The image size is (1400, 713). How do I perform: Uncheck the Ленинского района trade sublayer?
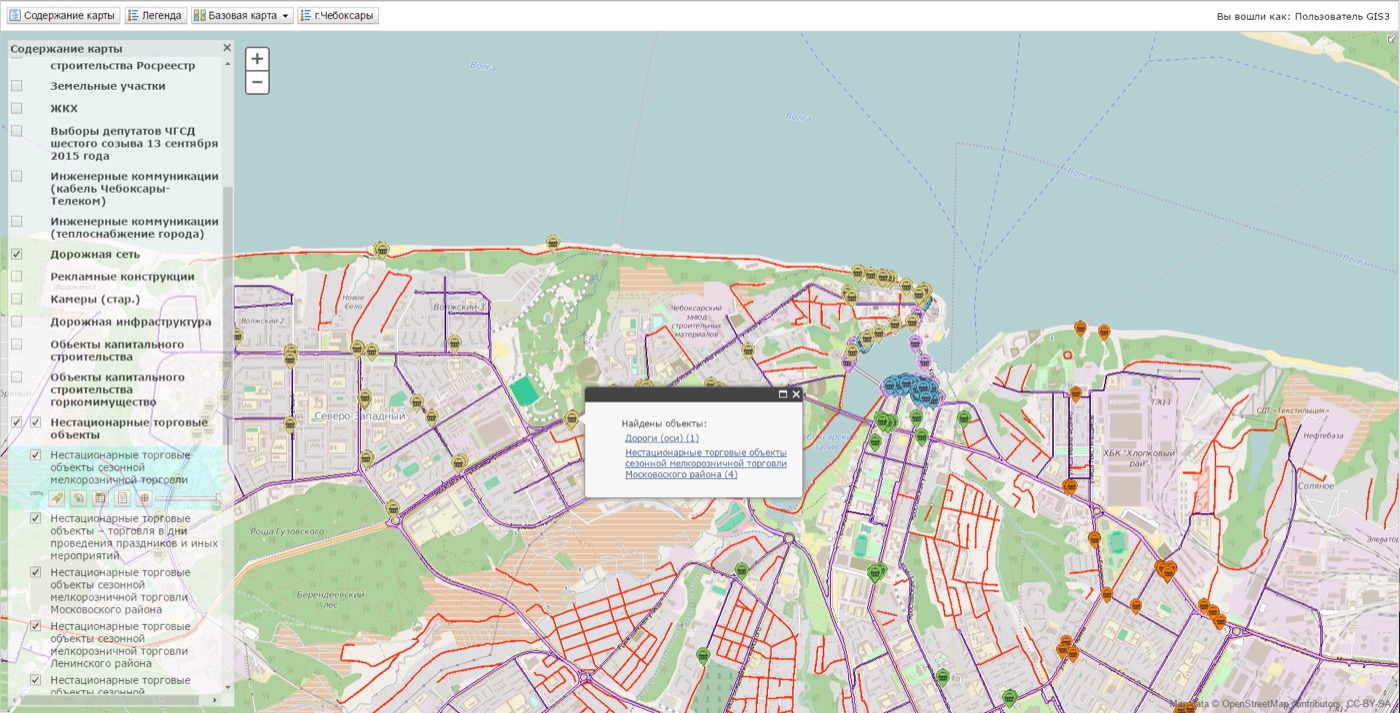35,626
